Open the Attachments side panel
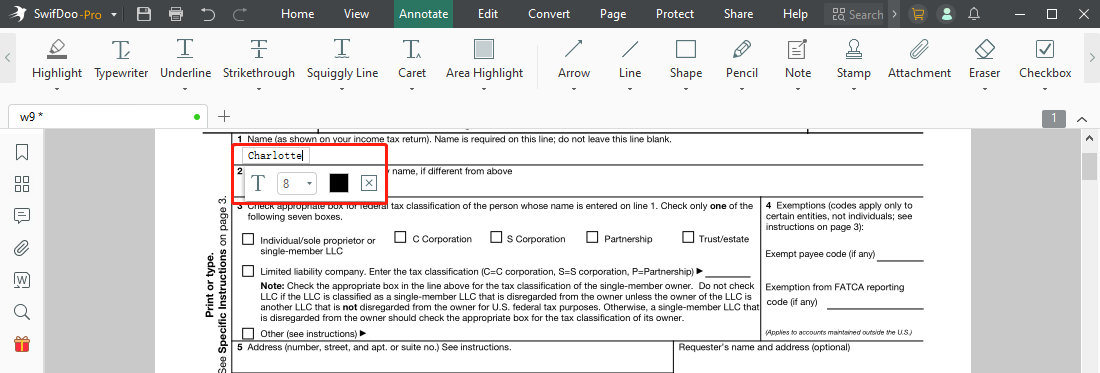 pos(22,248)
